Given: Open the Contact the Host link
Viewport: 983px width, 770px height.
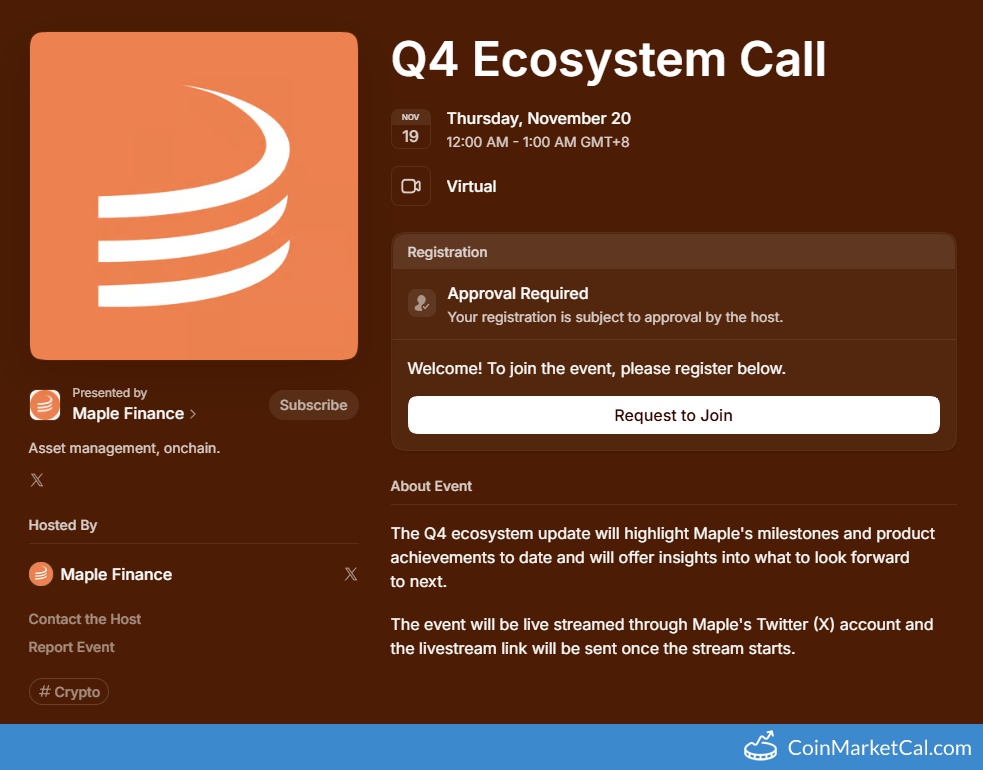Looking at the screenshot, I should tap(84, 619).
